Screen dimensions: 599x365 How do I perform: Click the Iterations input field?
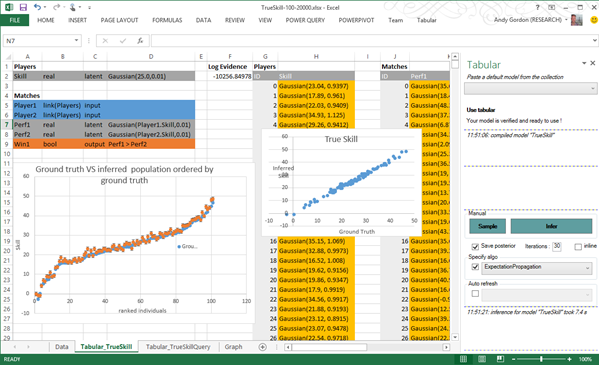[557, 247]
